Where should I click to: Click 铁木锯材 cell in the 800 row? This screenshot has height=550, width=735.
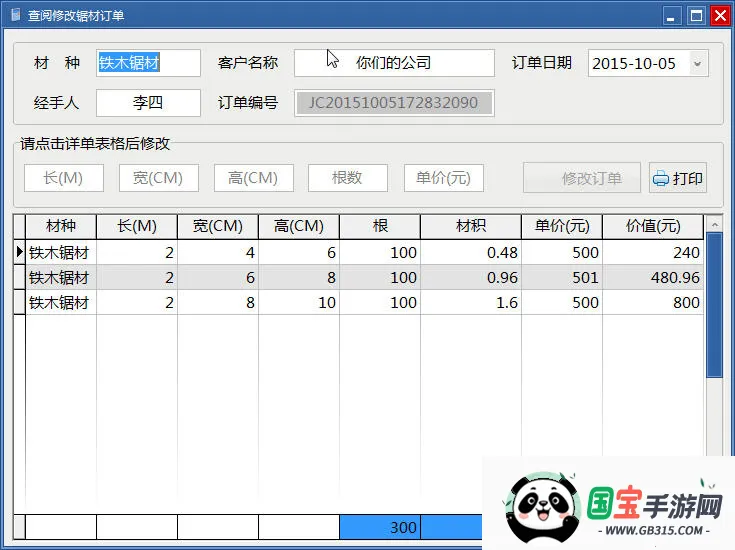click(61, 302)
